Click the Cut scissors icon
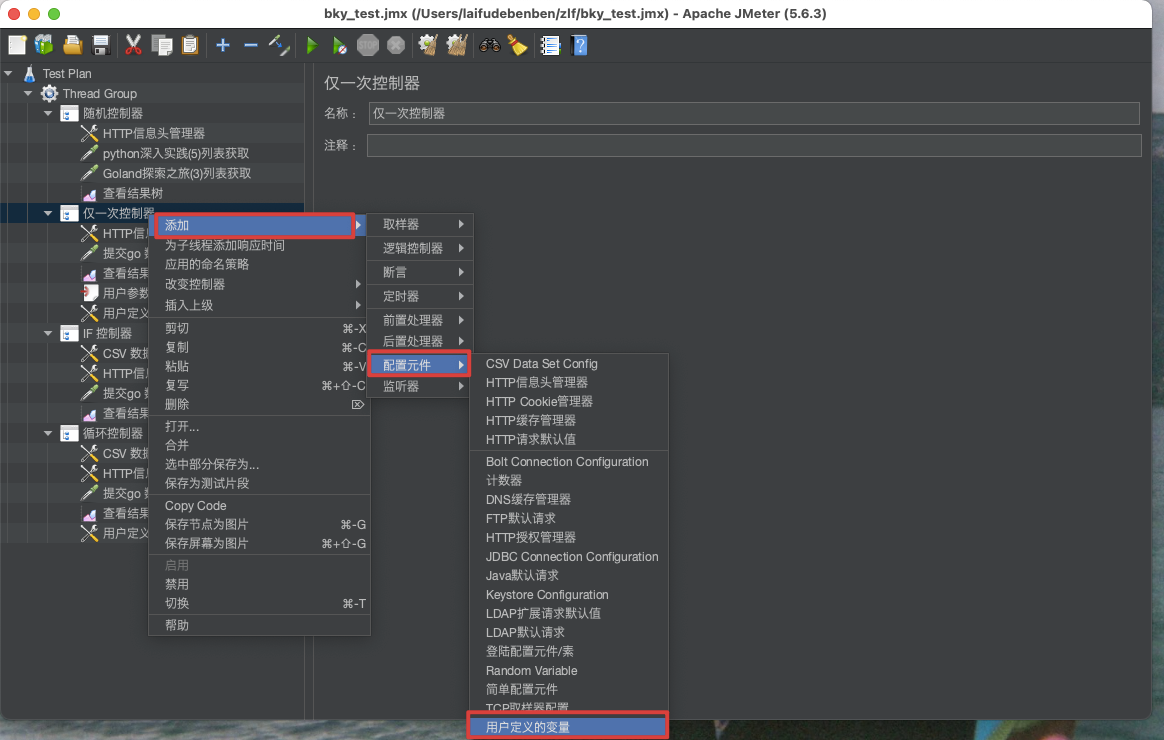The width and height of the screenshot is (1164, 740). [134, 45]
